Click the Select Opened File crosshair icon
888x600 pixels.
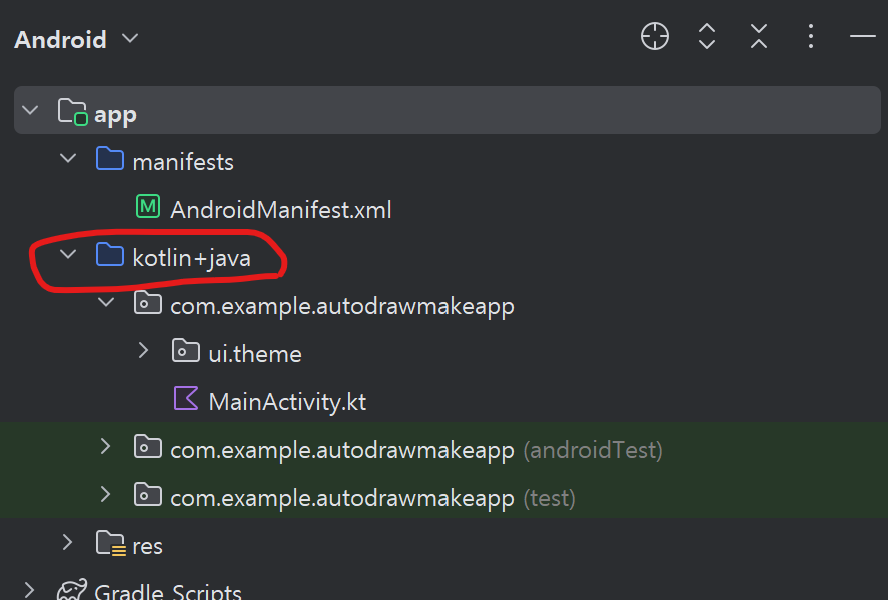tap(655, 36)
